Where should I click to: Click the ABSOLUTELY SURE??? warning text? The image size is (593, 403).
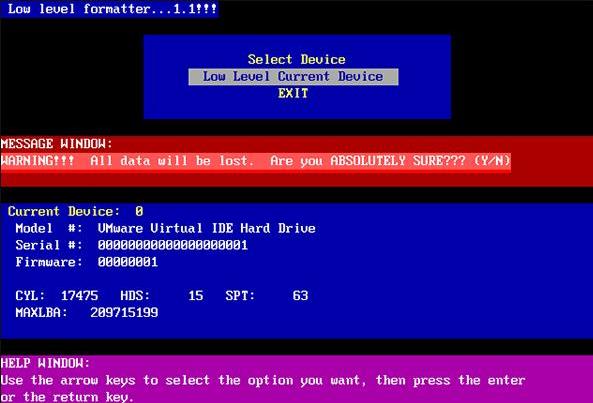point(398,161)
